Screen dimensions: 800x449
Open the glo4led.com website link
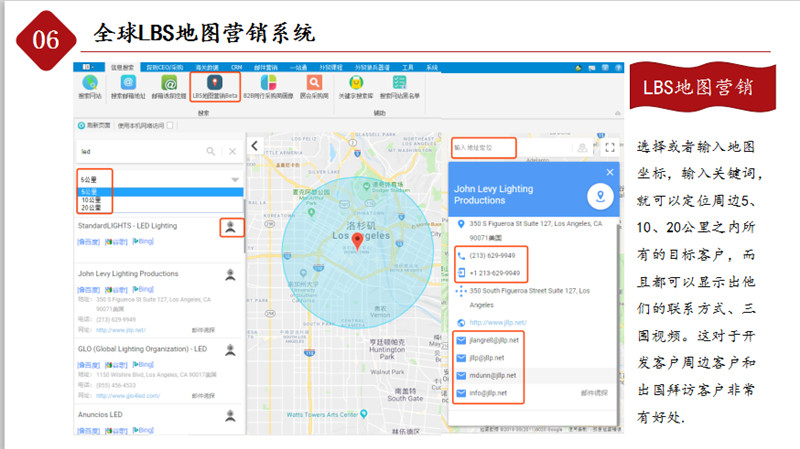tap(128, 396)
